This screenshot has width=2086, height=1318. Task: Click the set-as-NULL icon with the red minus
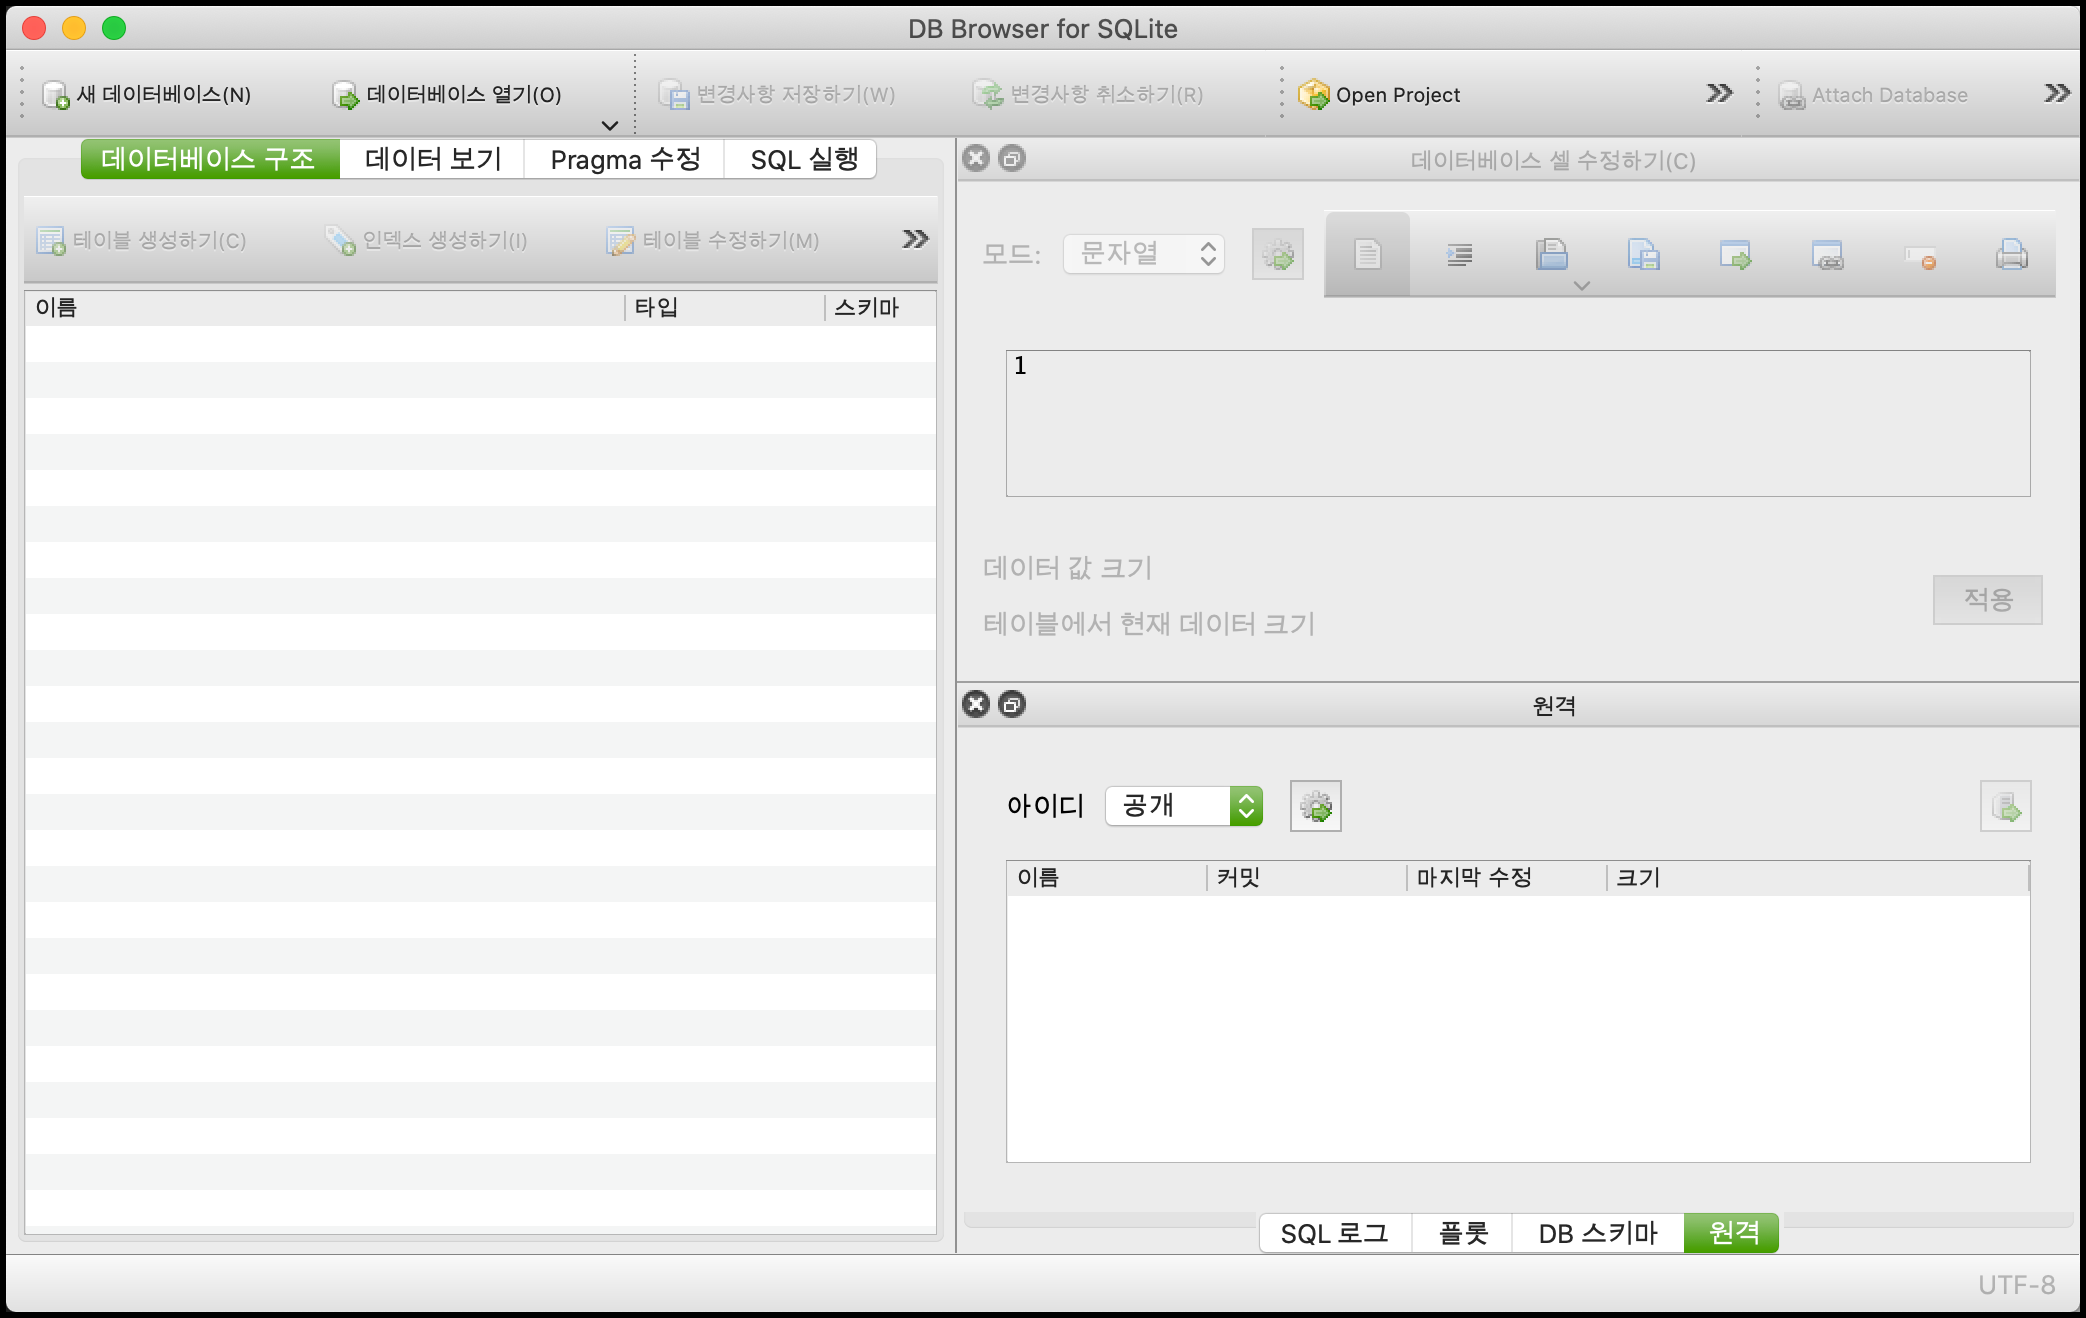click(x=1920, y=258)
